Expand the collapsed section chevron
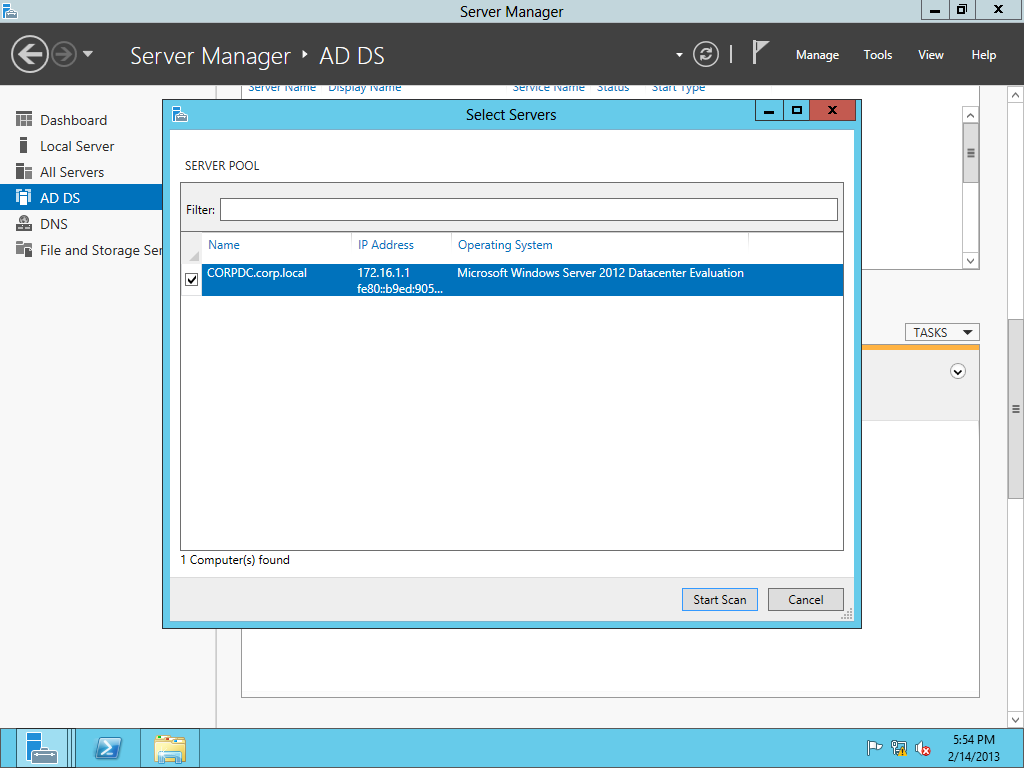Viewport: 1024px width, 768px height. point(958,371)
